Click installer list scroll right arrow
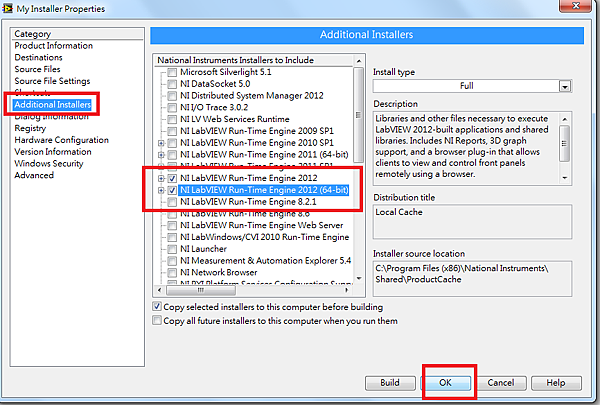This screenshot has width=600, height=405. pyautogui.click(x=346, y=290)
